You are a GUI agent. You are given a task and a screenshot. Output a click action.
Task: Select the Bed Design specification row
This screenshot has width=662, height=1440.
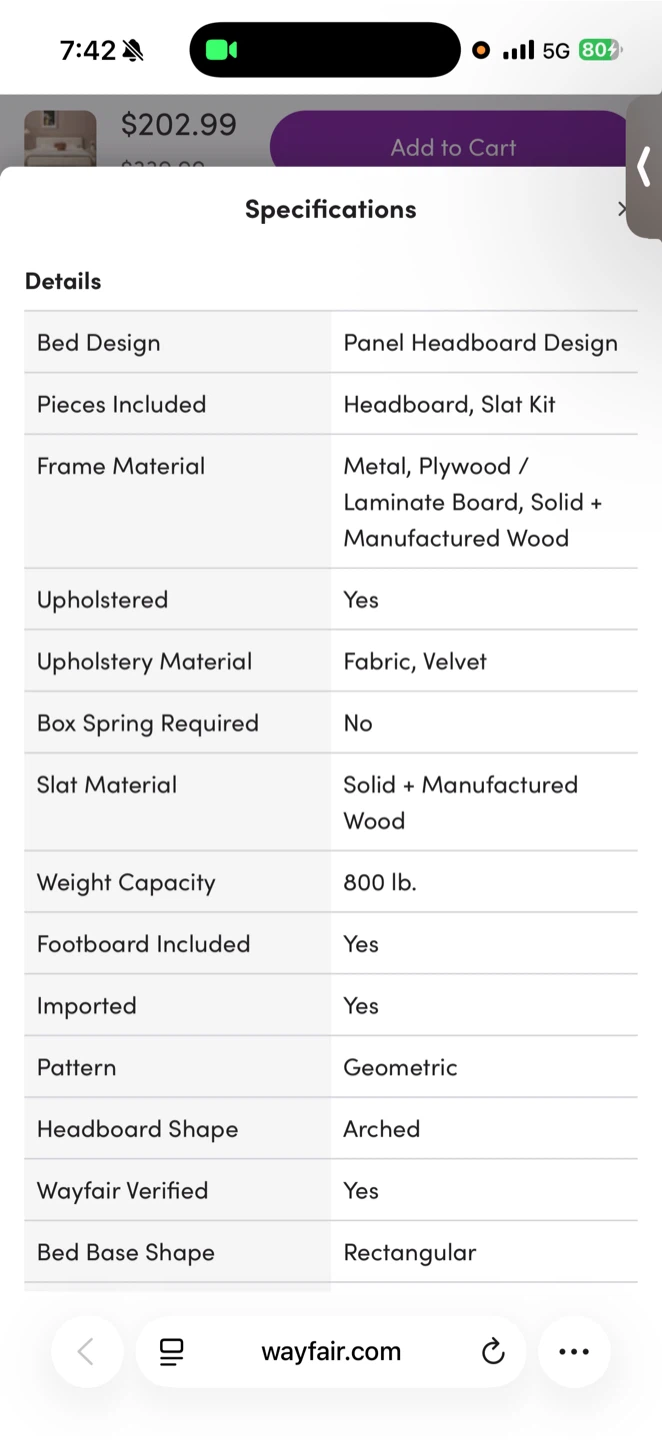[331, 343]
